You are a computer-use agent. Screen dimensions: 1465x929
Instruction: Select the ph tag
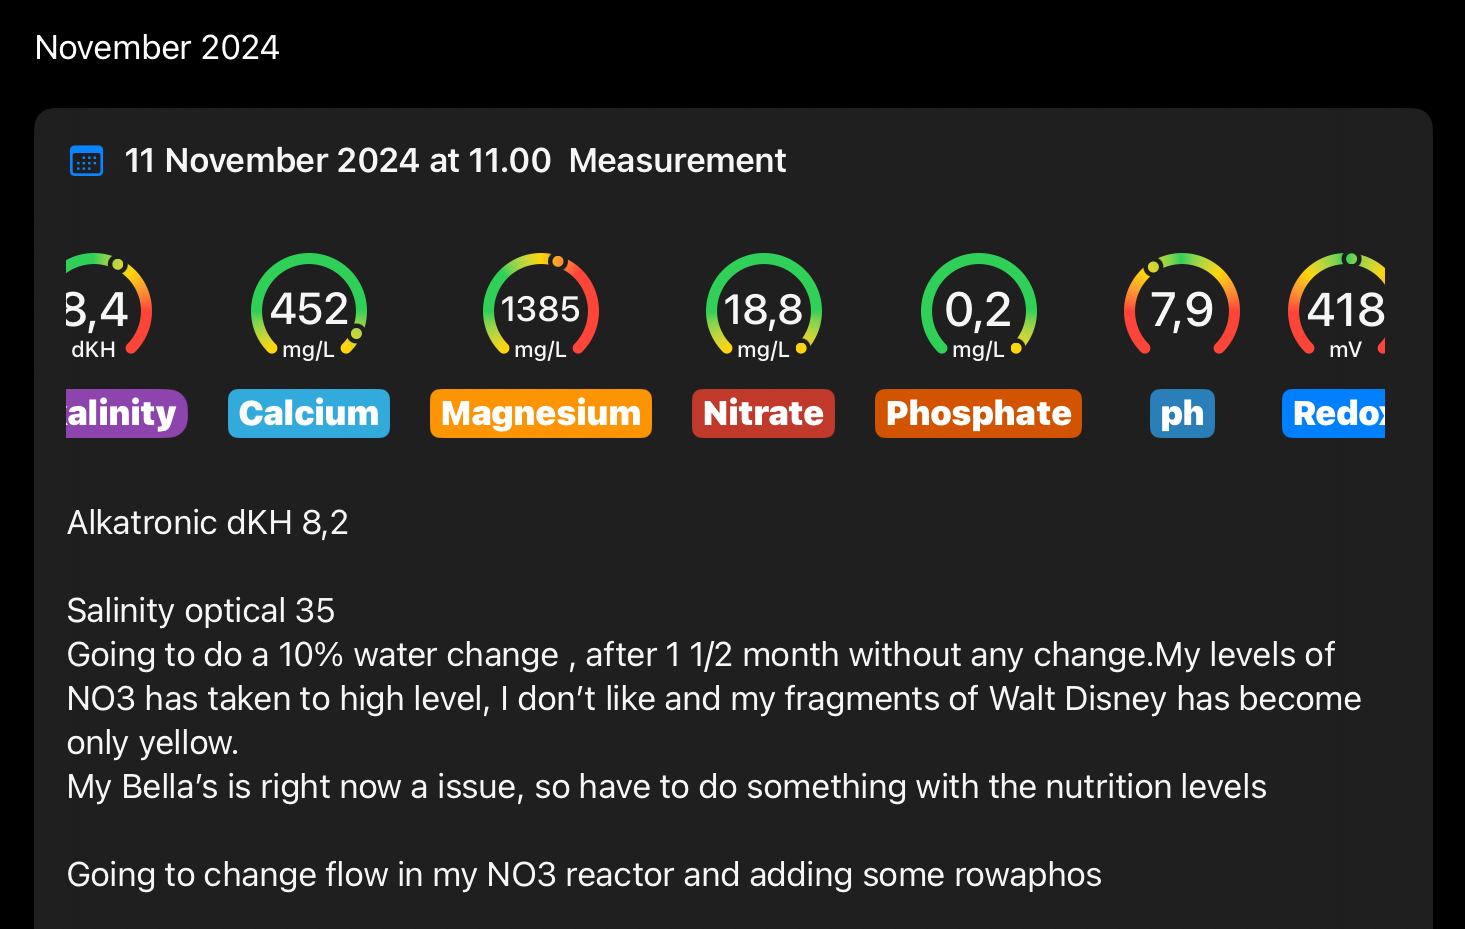click(1182, 413)
